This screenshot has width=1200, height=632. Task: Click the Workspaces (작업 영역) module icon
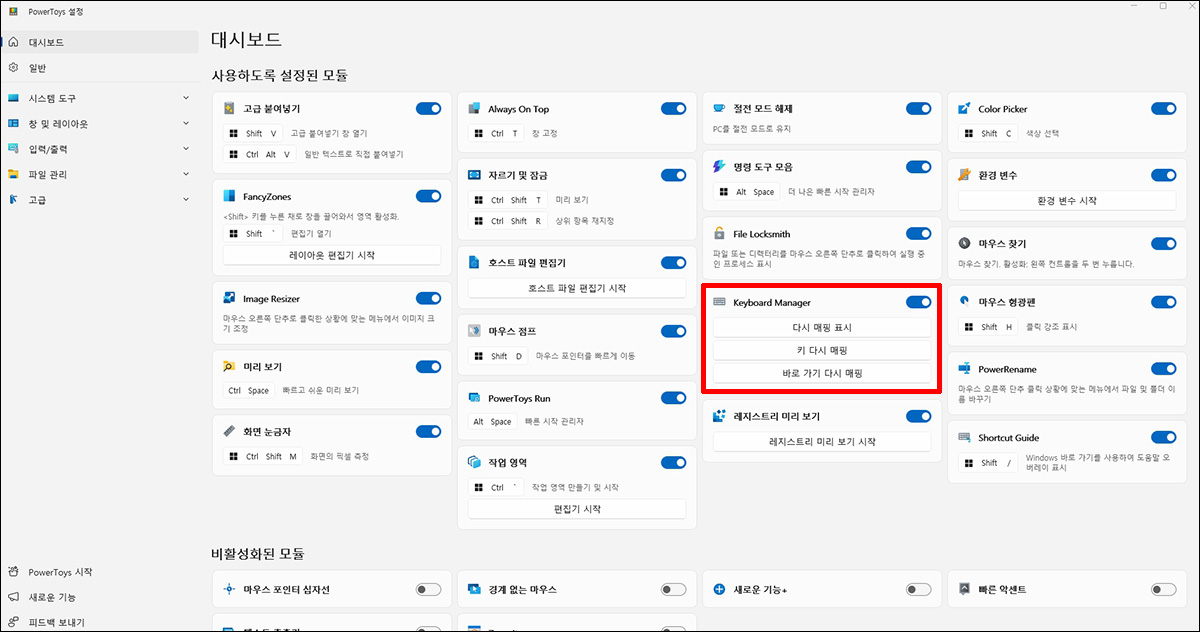coord(474,463)
